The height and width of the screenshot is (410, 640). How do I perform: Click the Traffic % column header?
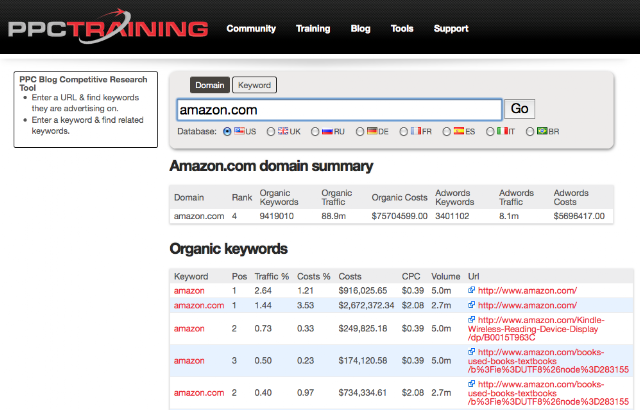(271, 276)
